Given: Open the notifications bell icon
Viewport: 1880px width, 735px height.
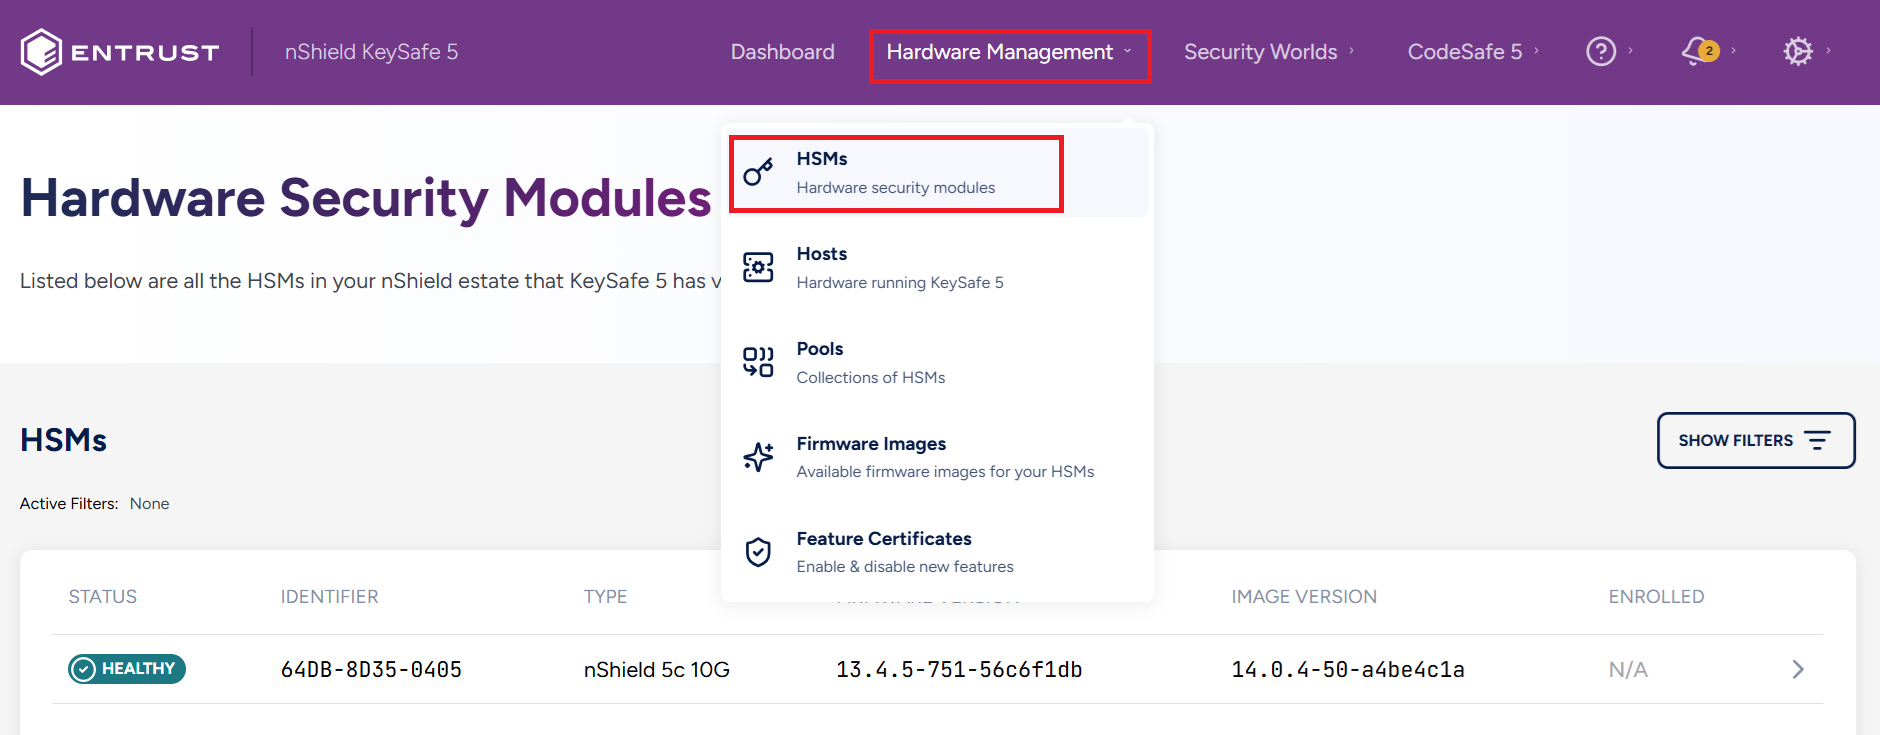Looking at the screenshot, I should 1700,51.
